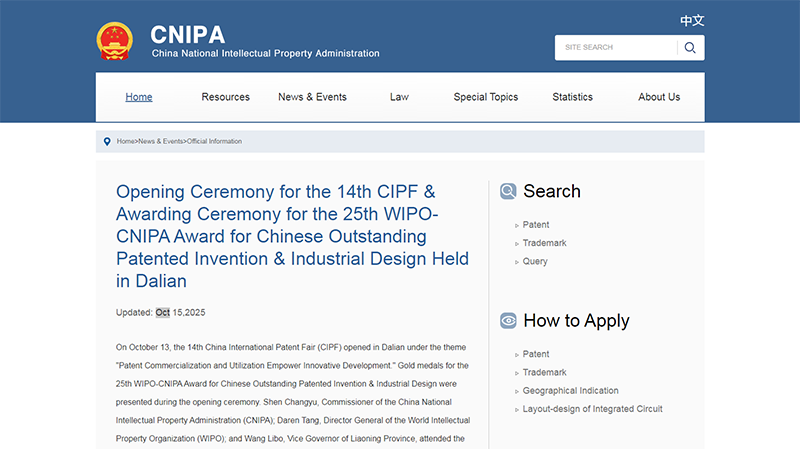This screenshot has height=449, width=800.
Task: Open Layout-design of Integrated Circuit link
Action: 592,409
